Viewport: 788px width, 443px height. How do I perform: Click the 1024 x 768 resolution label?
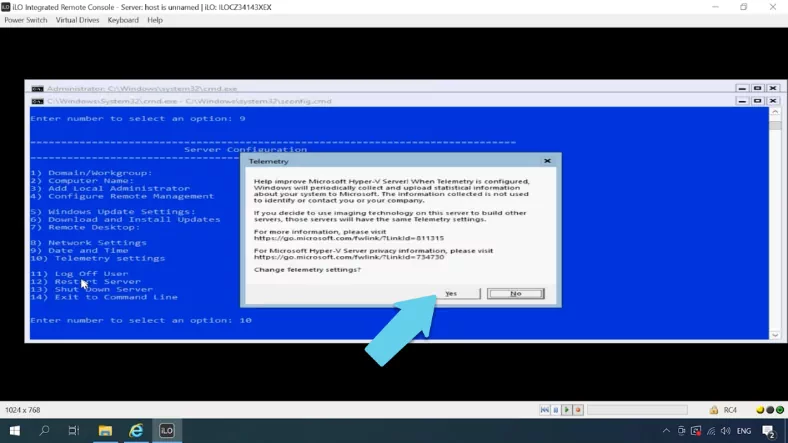(23, 410)
